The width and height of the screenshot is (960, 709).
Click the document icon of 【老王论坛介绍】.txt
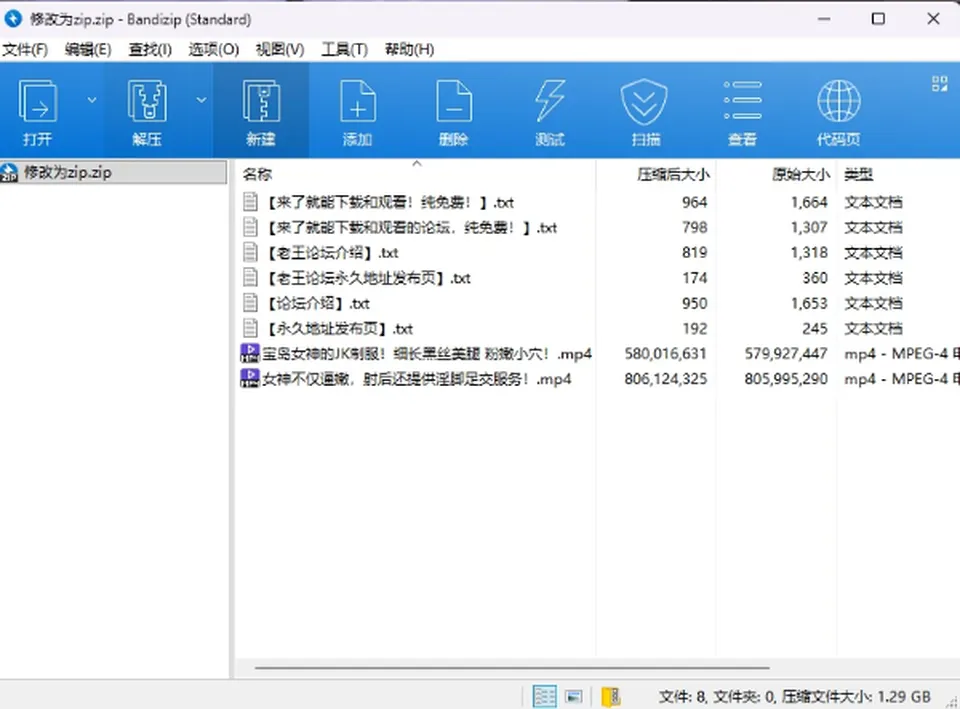pyautogui.click(x=250, y=252)
